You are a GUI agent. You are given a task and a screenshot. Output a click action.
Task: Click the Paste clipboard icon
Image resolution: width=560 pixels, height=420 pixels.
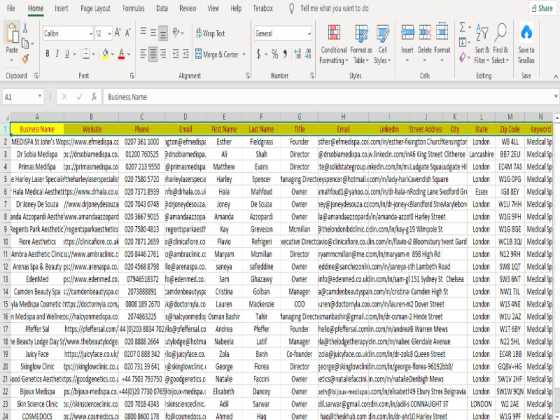click(12, 34)
